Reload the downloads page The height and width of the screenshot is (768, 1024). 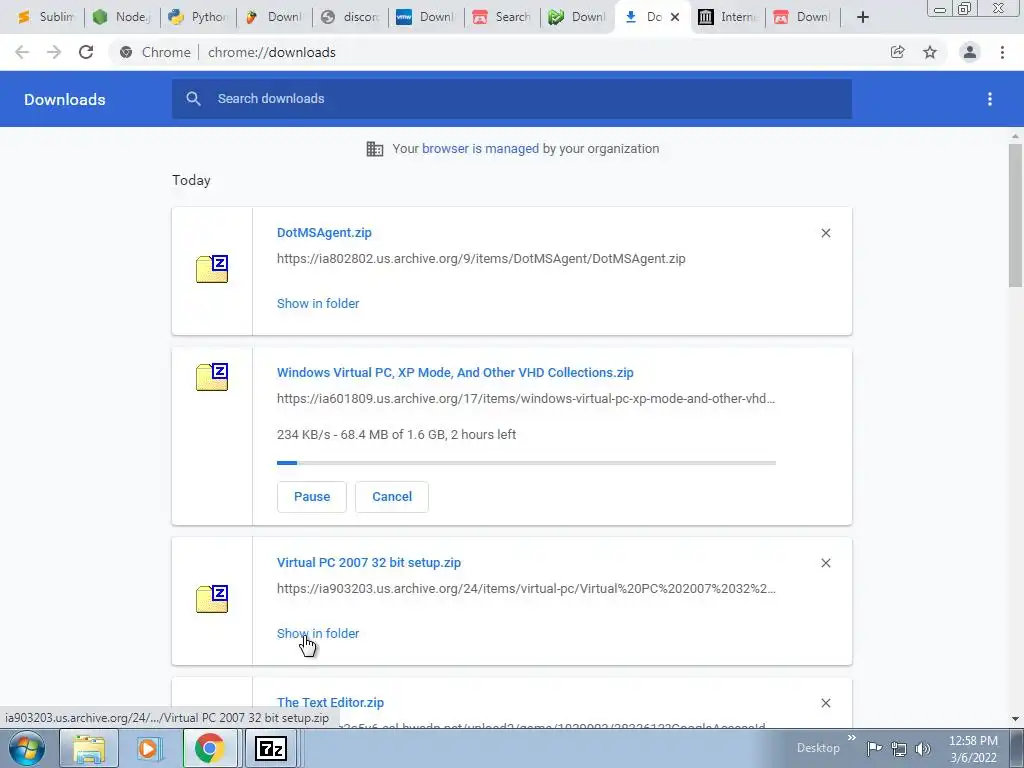point(86,52)
